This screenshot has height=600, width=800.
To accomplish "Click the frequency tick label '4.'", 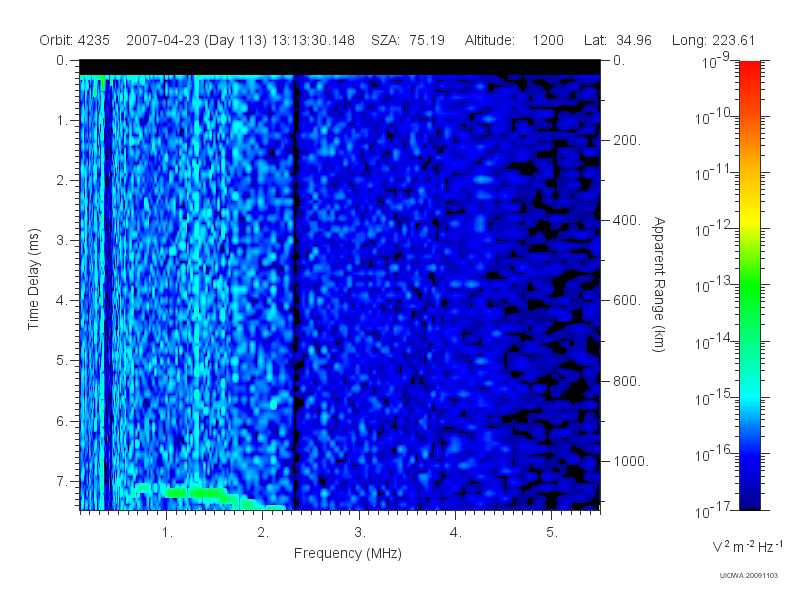I will [456, 533].
